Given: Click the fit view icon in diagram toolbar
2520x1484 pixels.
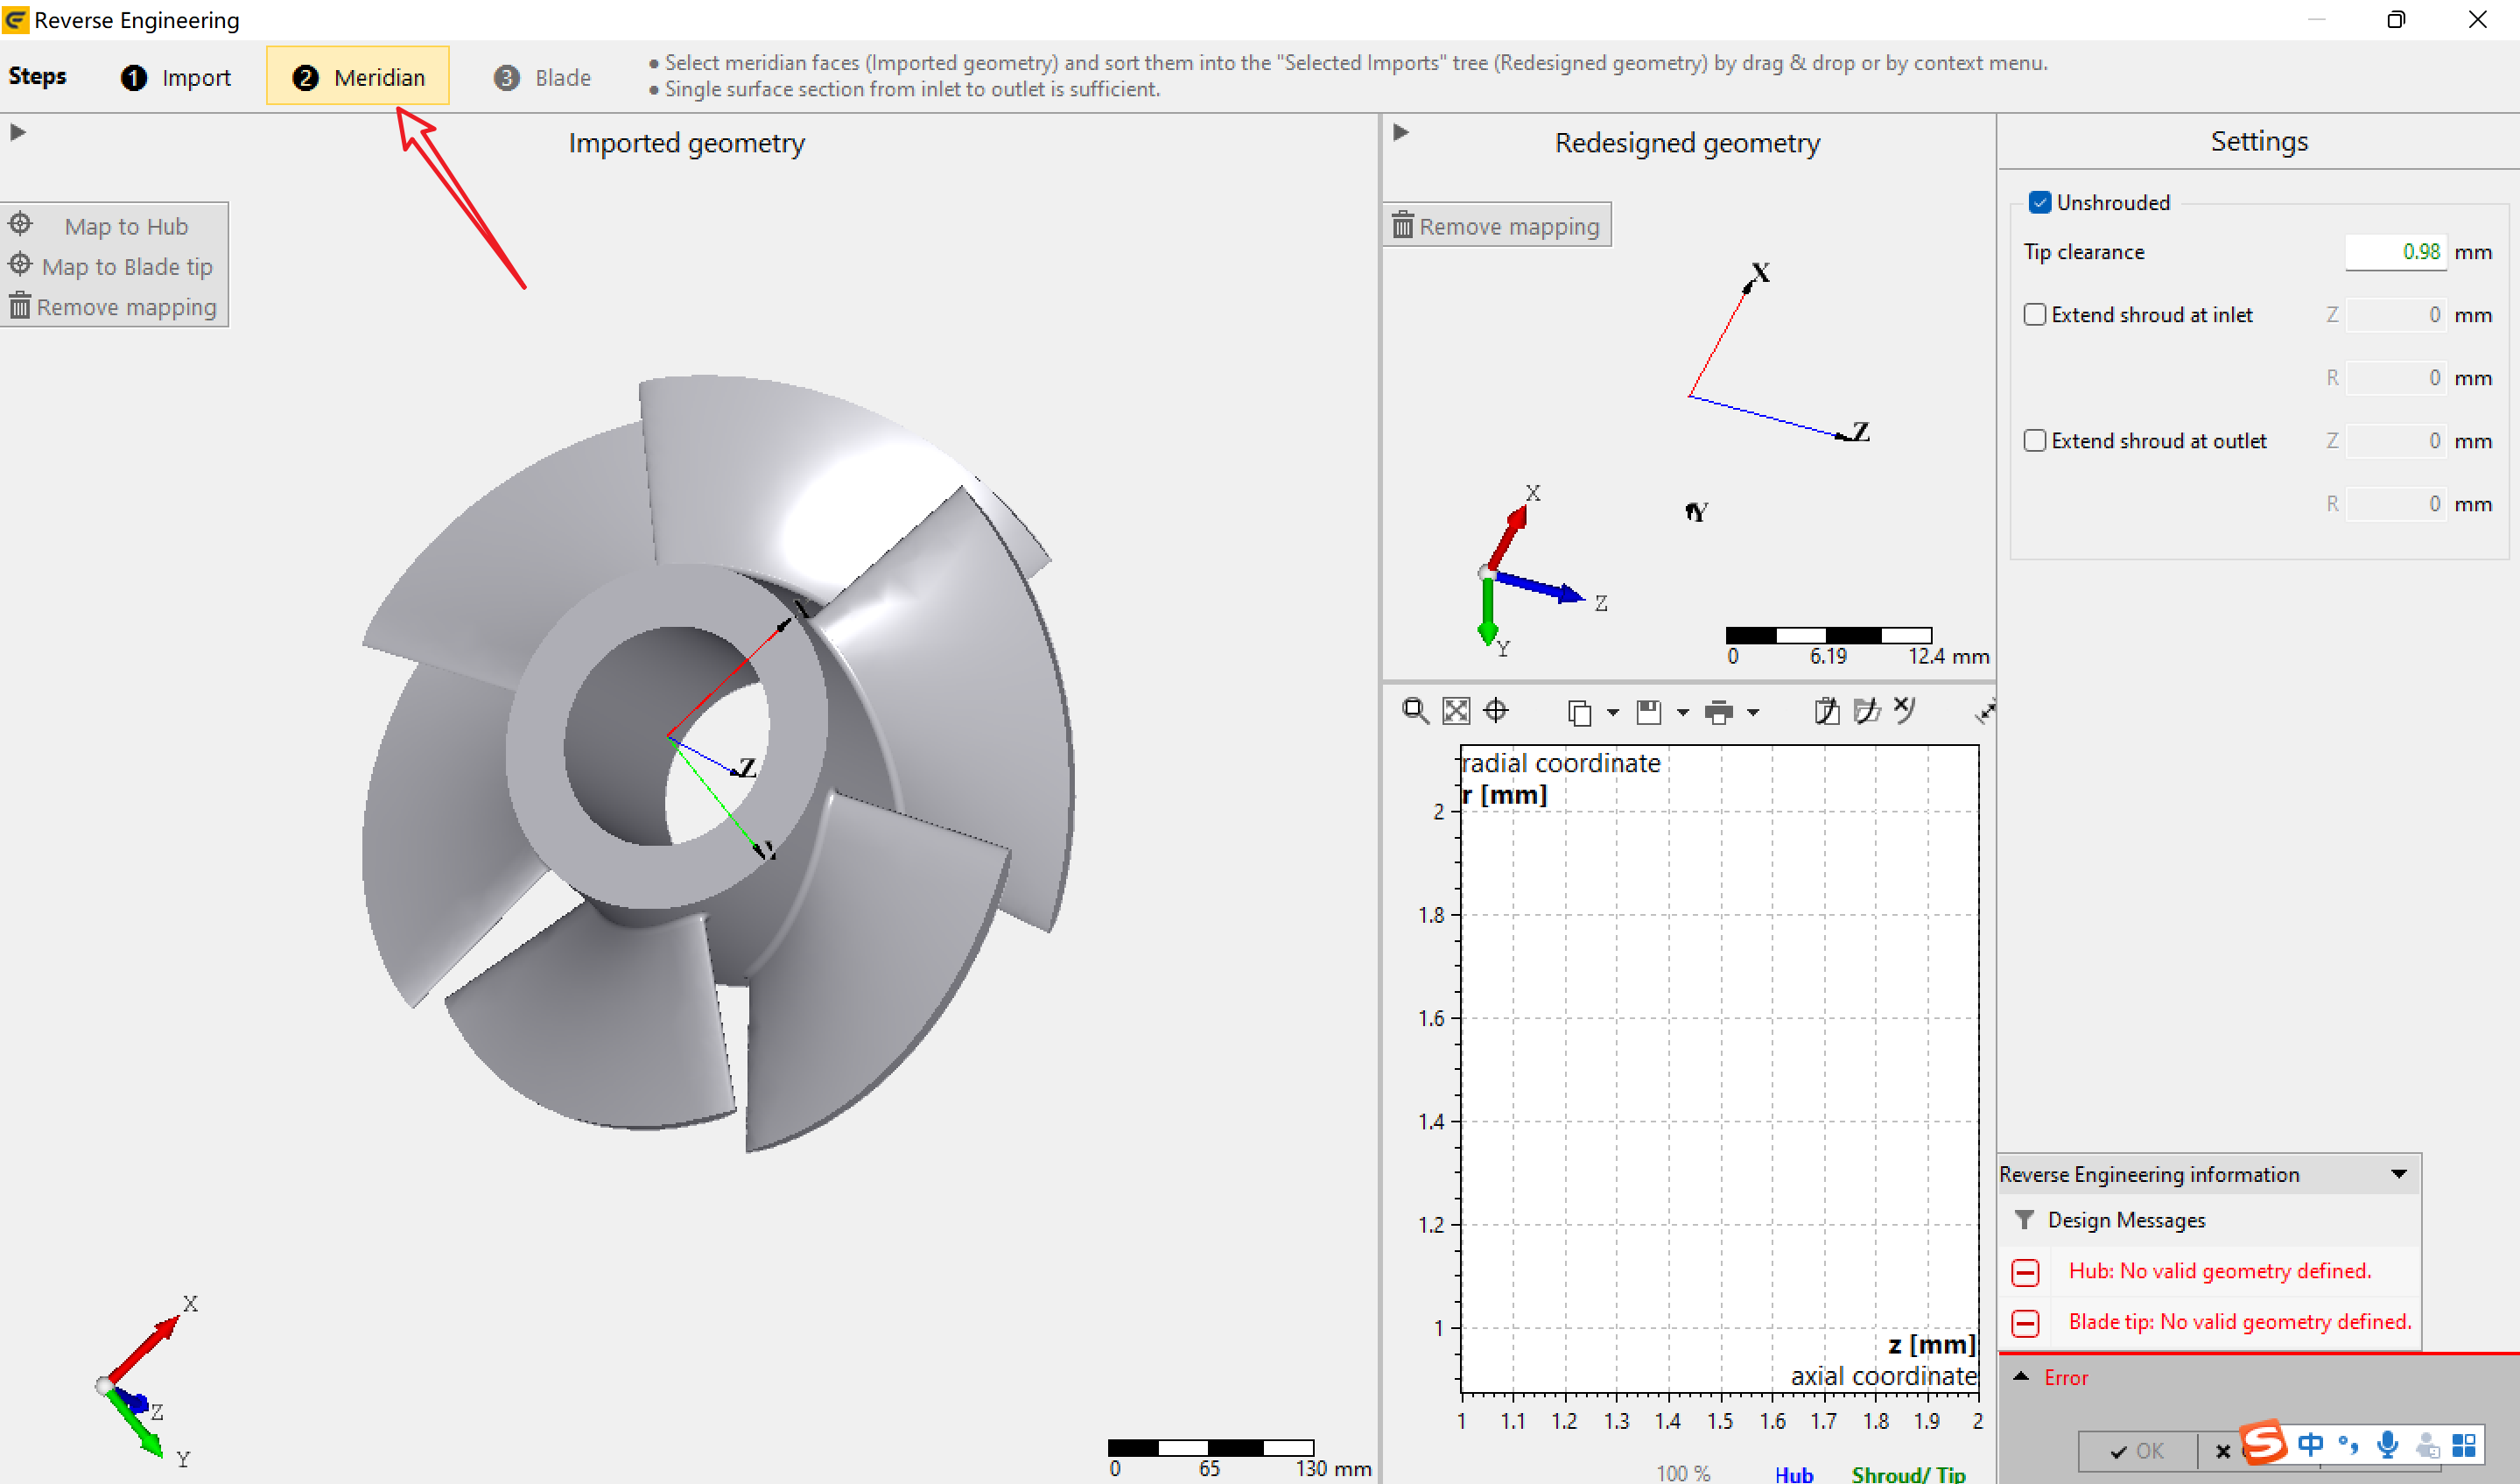Looking at the screenshot, I should pos(1456,711).
